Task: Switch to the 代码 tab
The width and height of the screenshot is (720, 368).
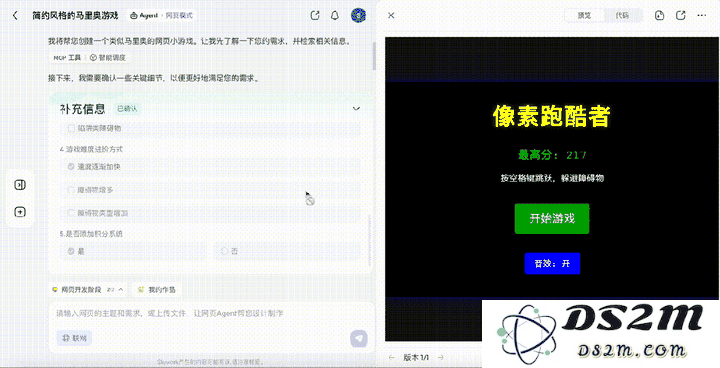Action: point(622,16)
